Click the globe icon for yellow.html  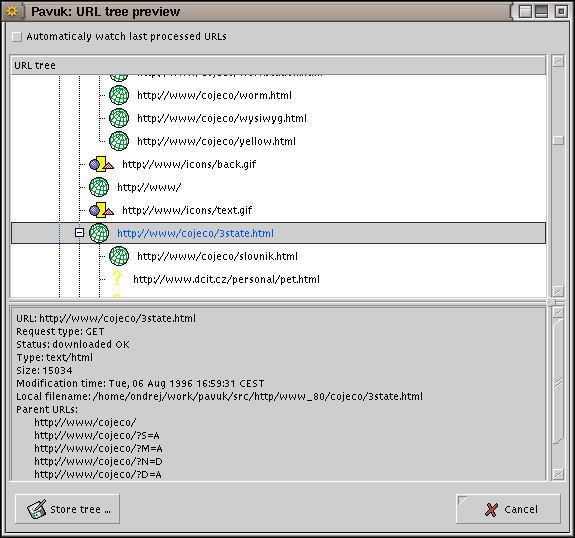[x=119, y=141]
